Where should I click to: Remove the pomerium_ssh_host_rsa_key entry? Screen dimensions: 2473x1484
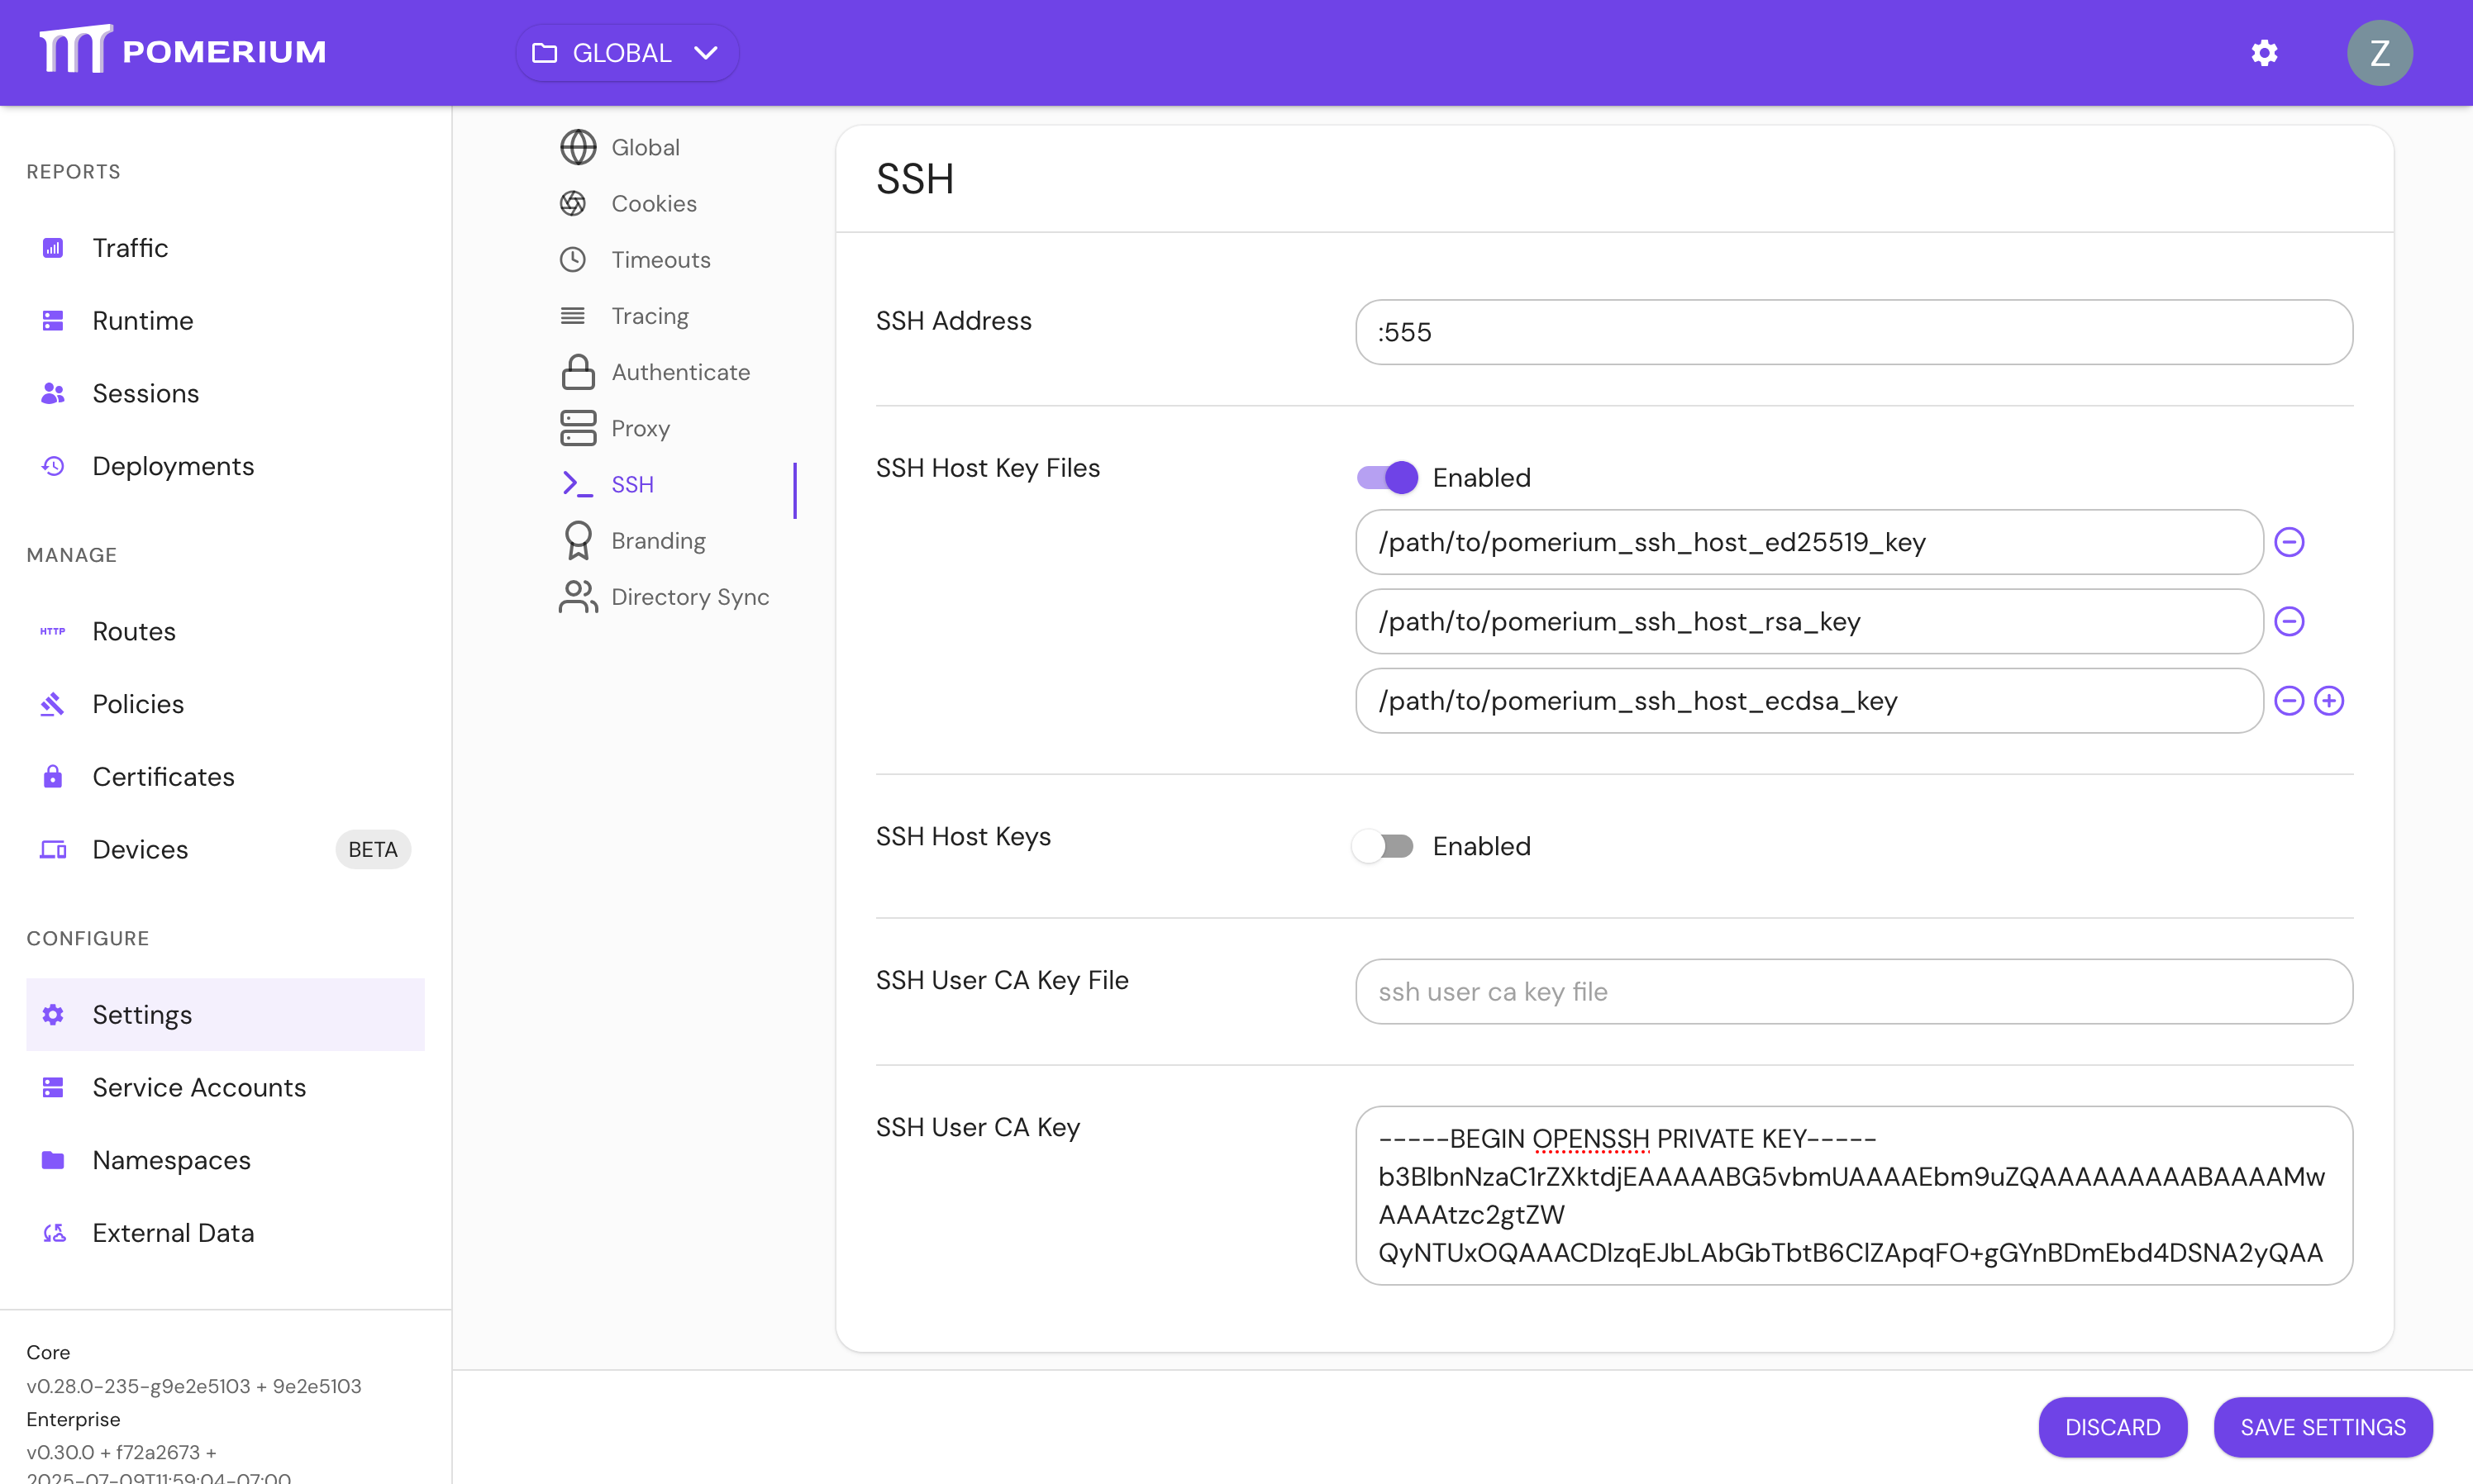pos(2290,621)
